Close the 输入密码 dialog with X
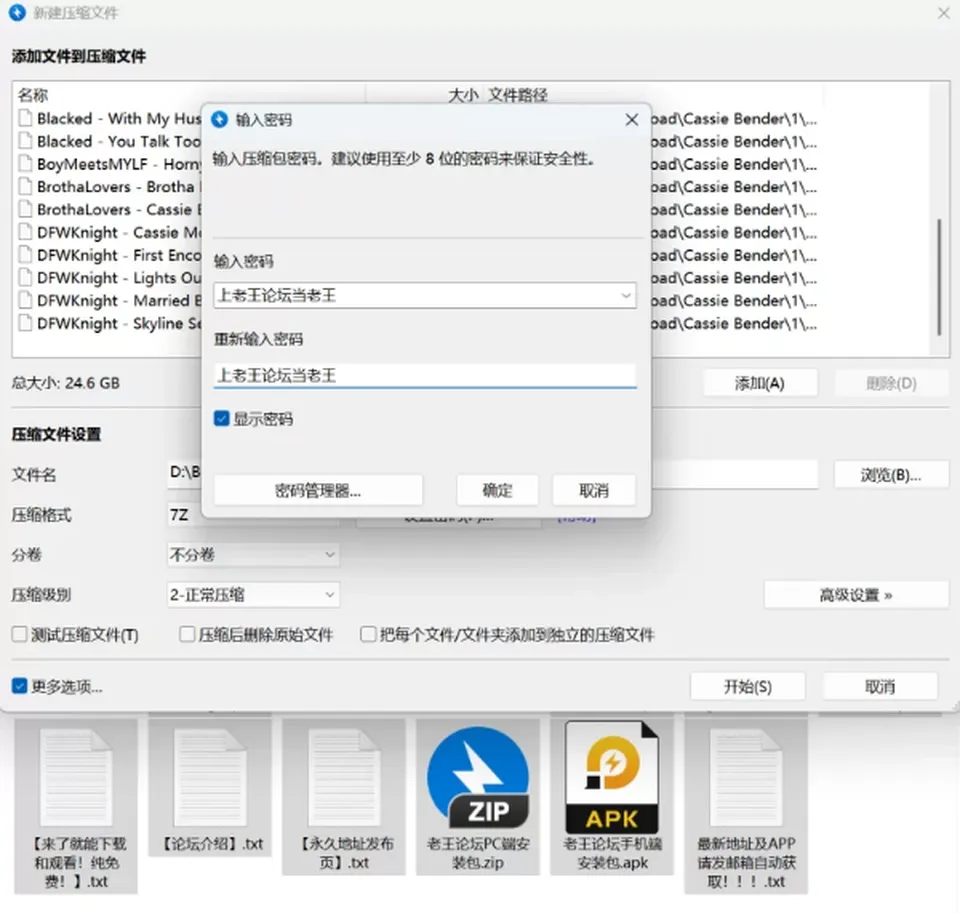The image size is (960, 914). point(632,120)
